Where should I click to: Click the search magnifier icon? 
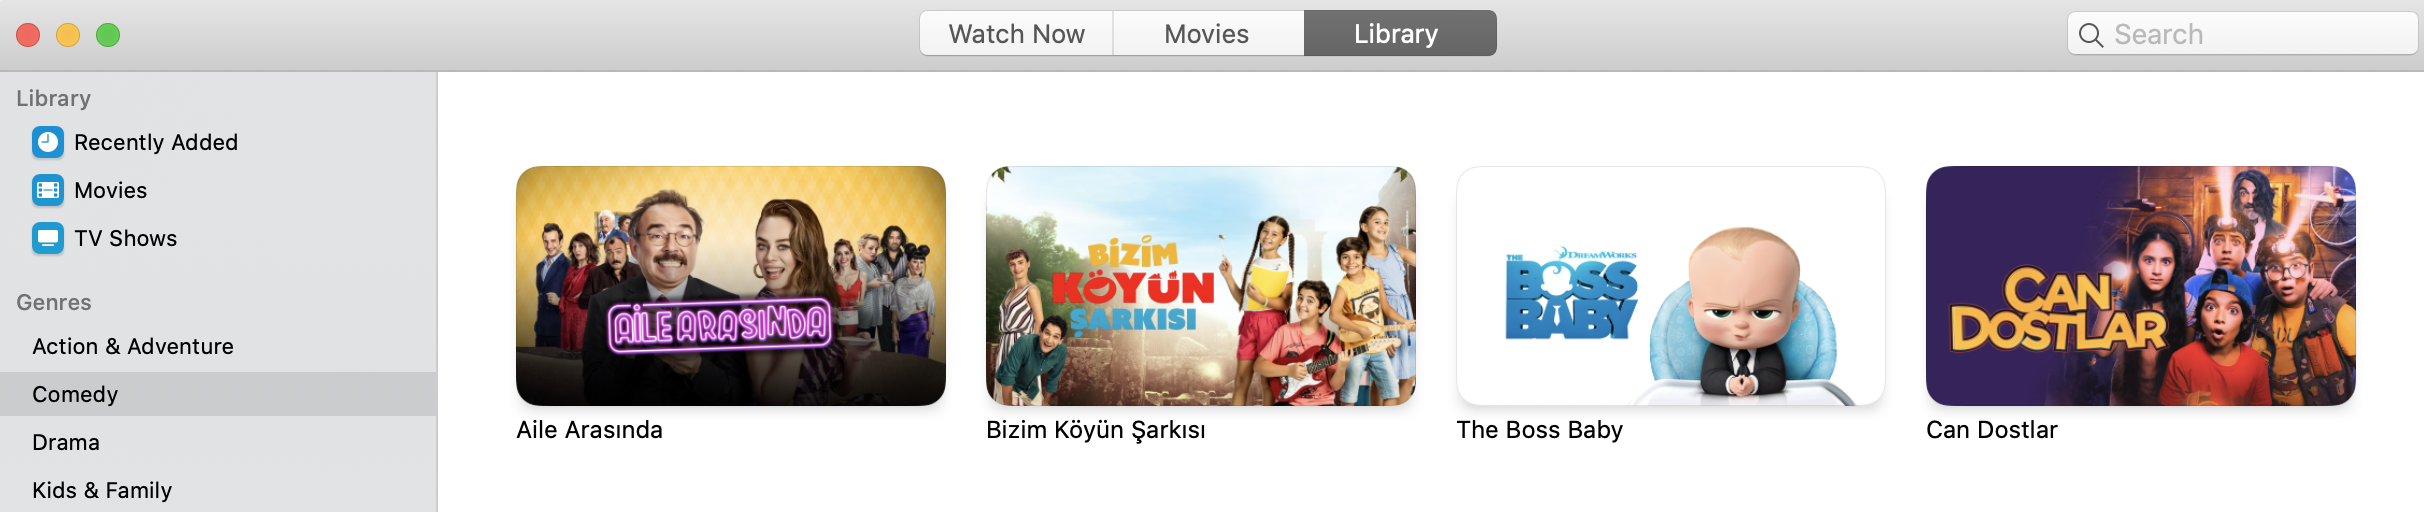pyautogui.click(x=2090, y=35)
